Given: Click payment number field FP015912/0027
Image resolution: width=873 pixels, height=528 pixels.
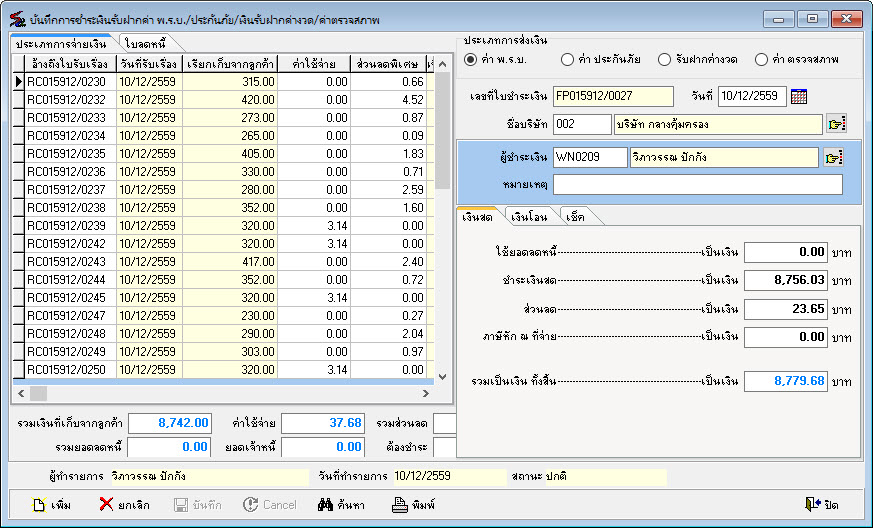Looking at the screenshot, I should pyautogui.click(x=613, y=96).
